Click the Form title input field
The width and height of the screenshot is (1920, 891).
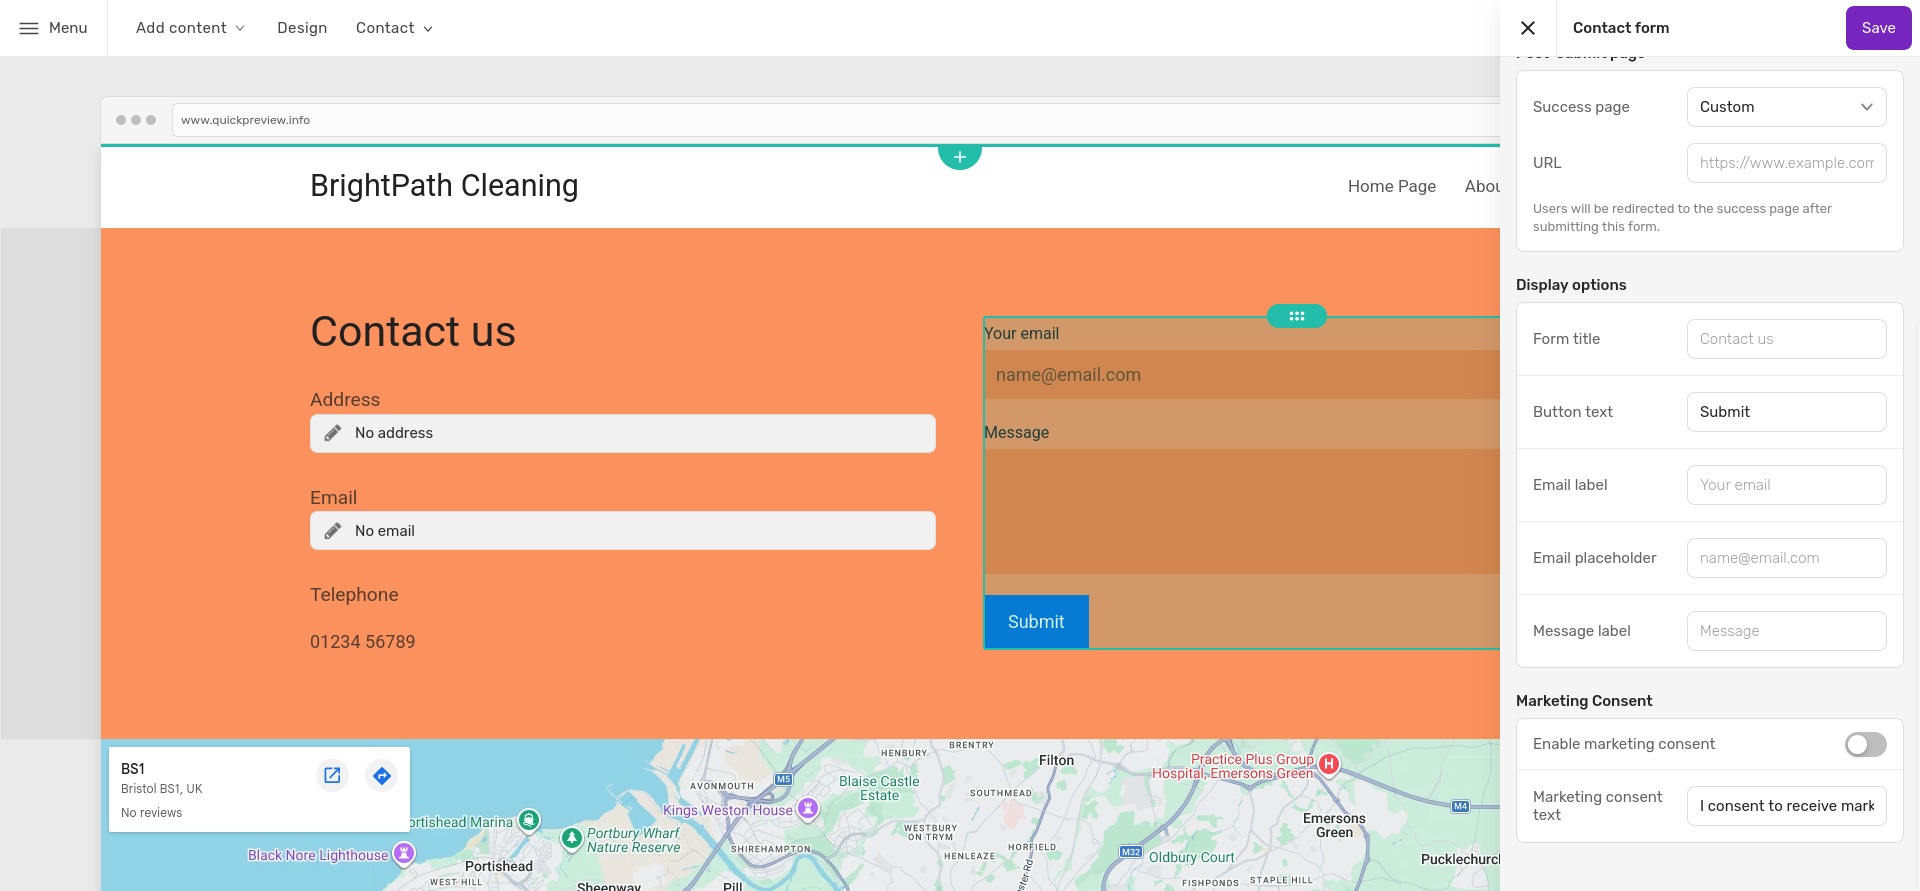tap(1787, 339)
